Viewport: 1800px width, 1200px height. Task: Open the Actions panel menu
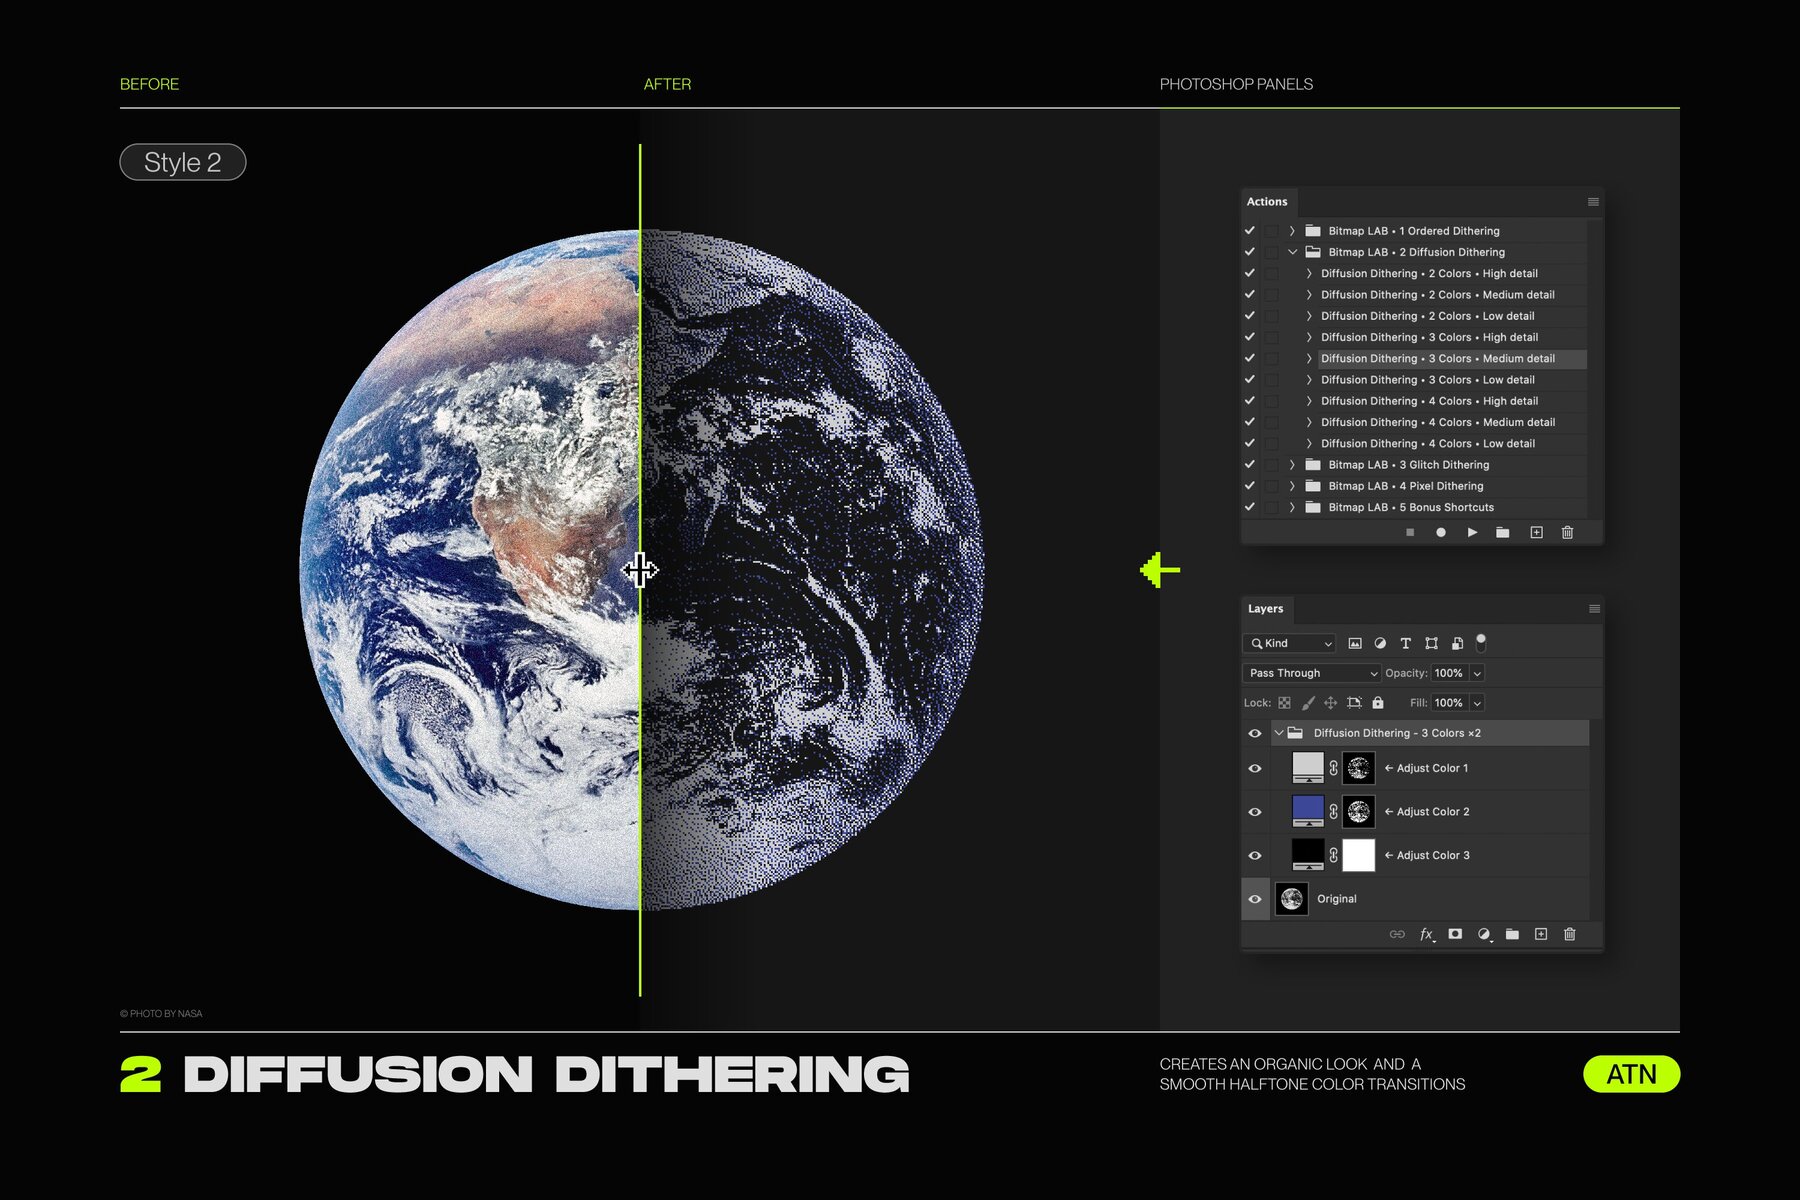(1594, 201)
